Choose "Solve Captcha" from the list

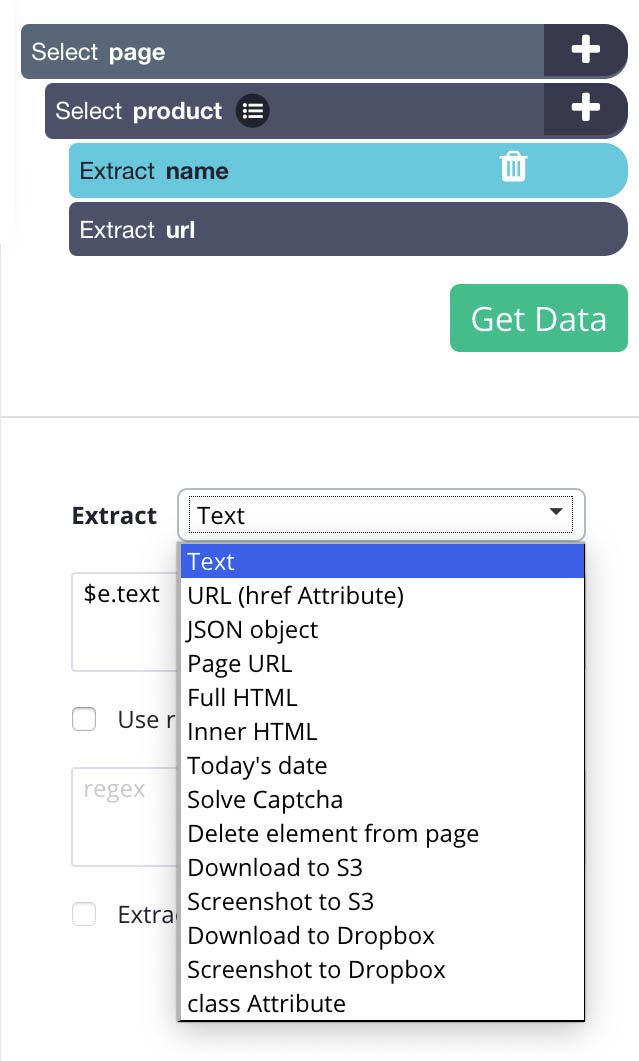point(265,799)
